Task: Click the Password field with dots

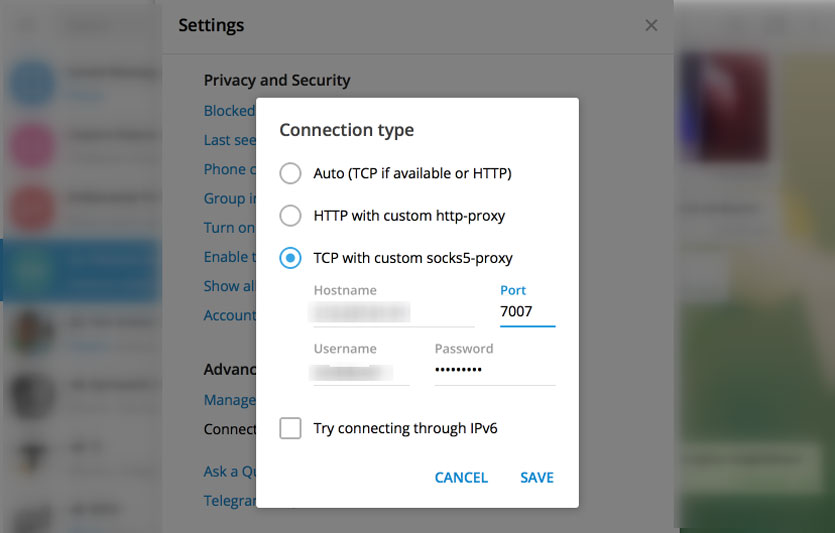Action: tap(495, 371)
